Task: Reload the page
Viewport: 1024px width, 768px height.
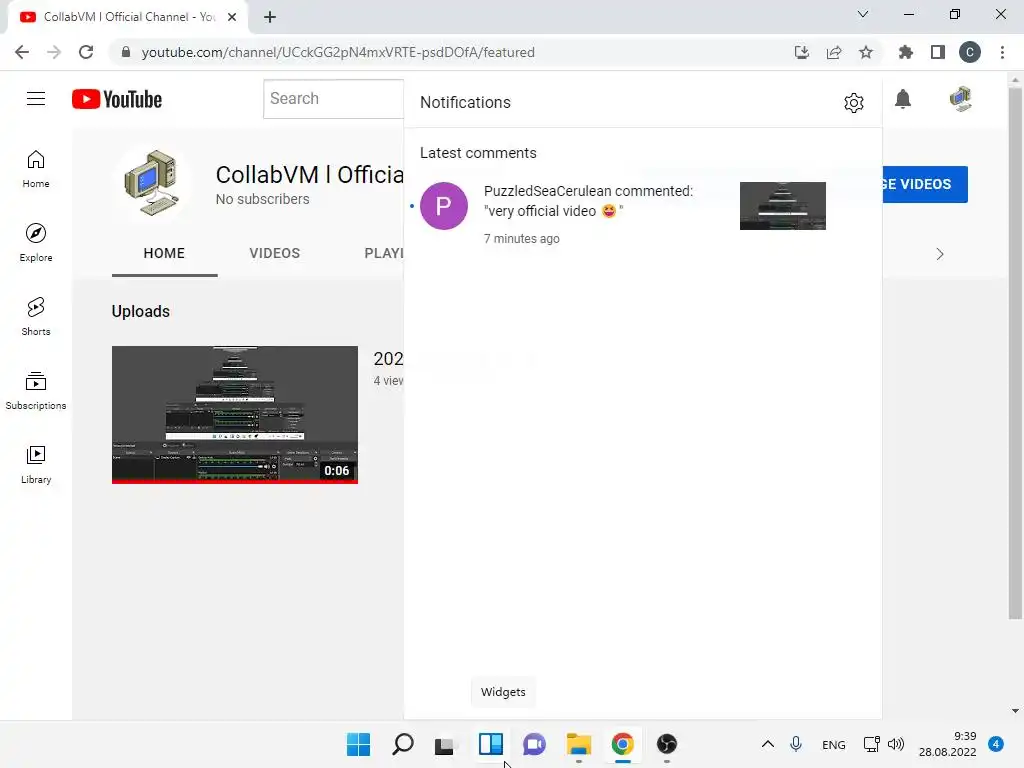Action: 86,52
